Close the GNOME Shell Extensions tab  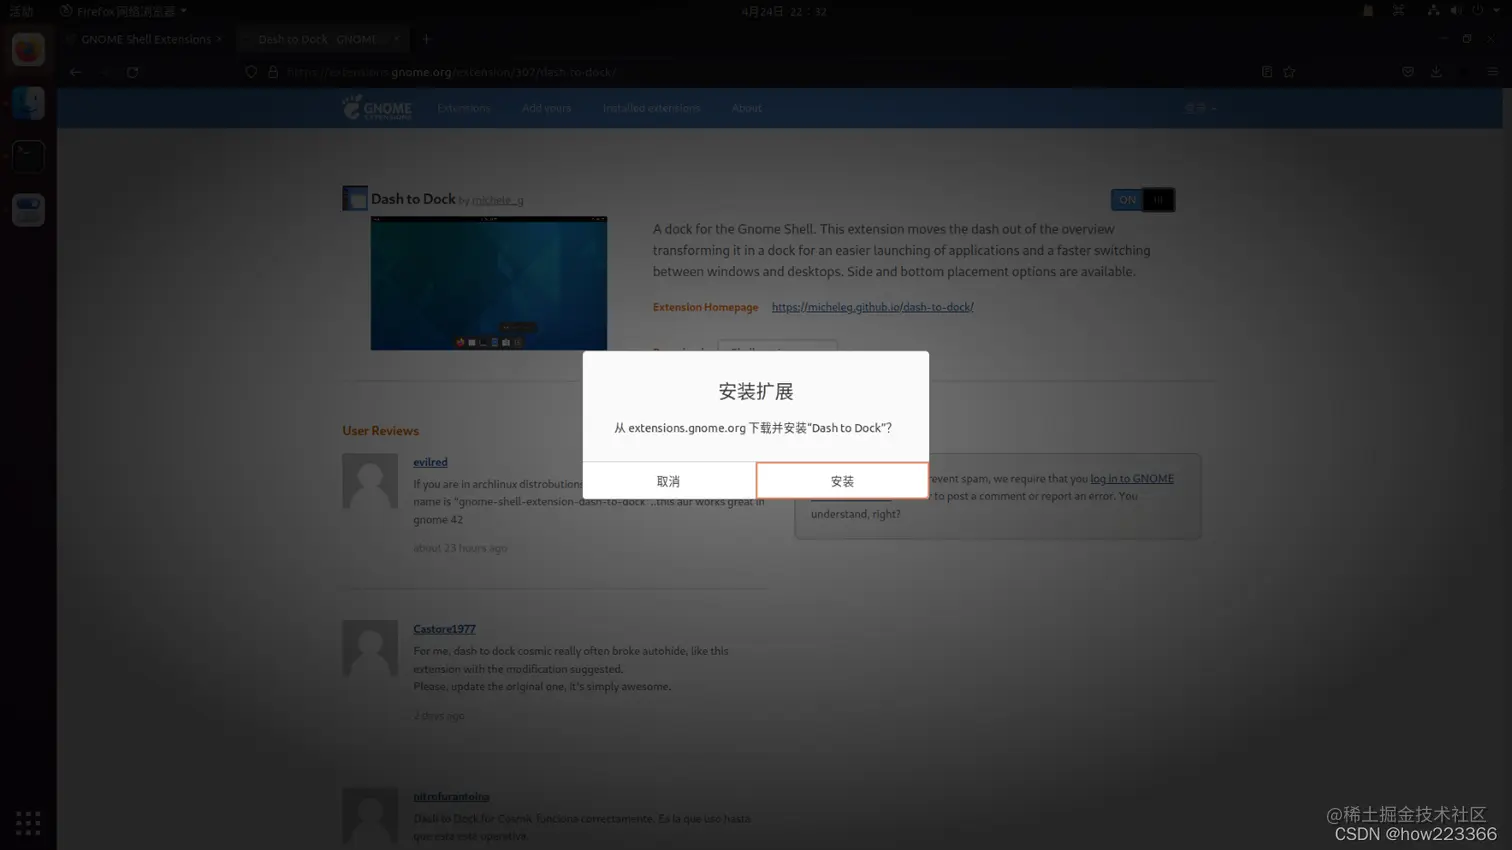coord(219,39)
